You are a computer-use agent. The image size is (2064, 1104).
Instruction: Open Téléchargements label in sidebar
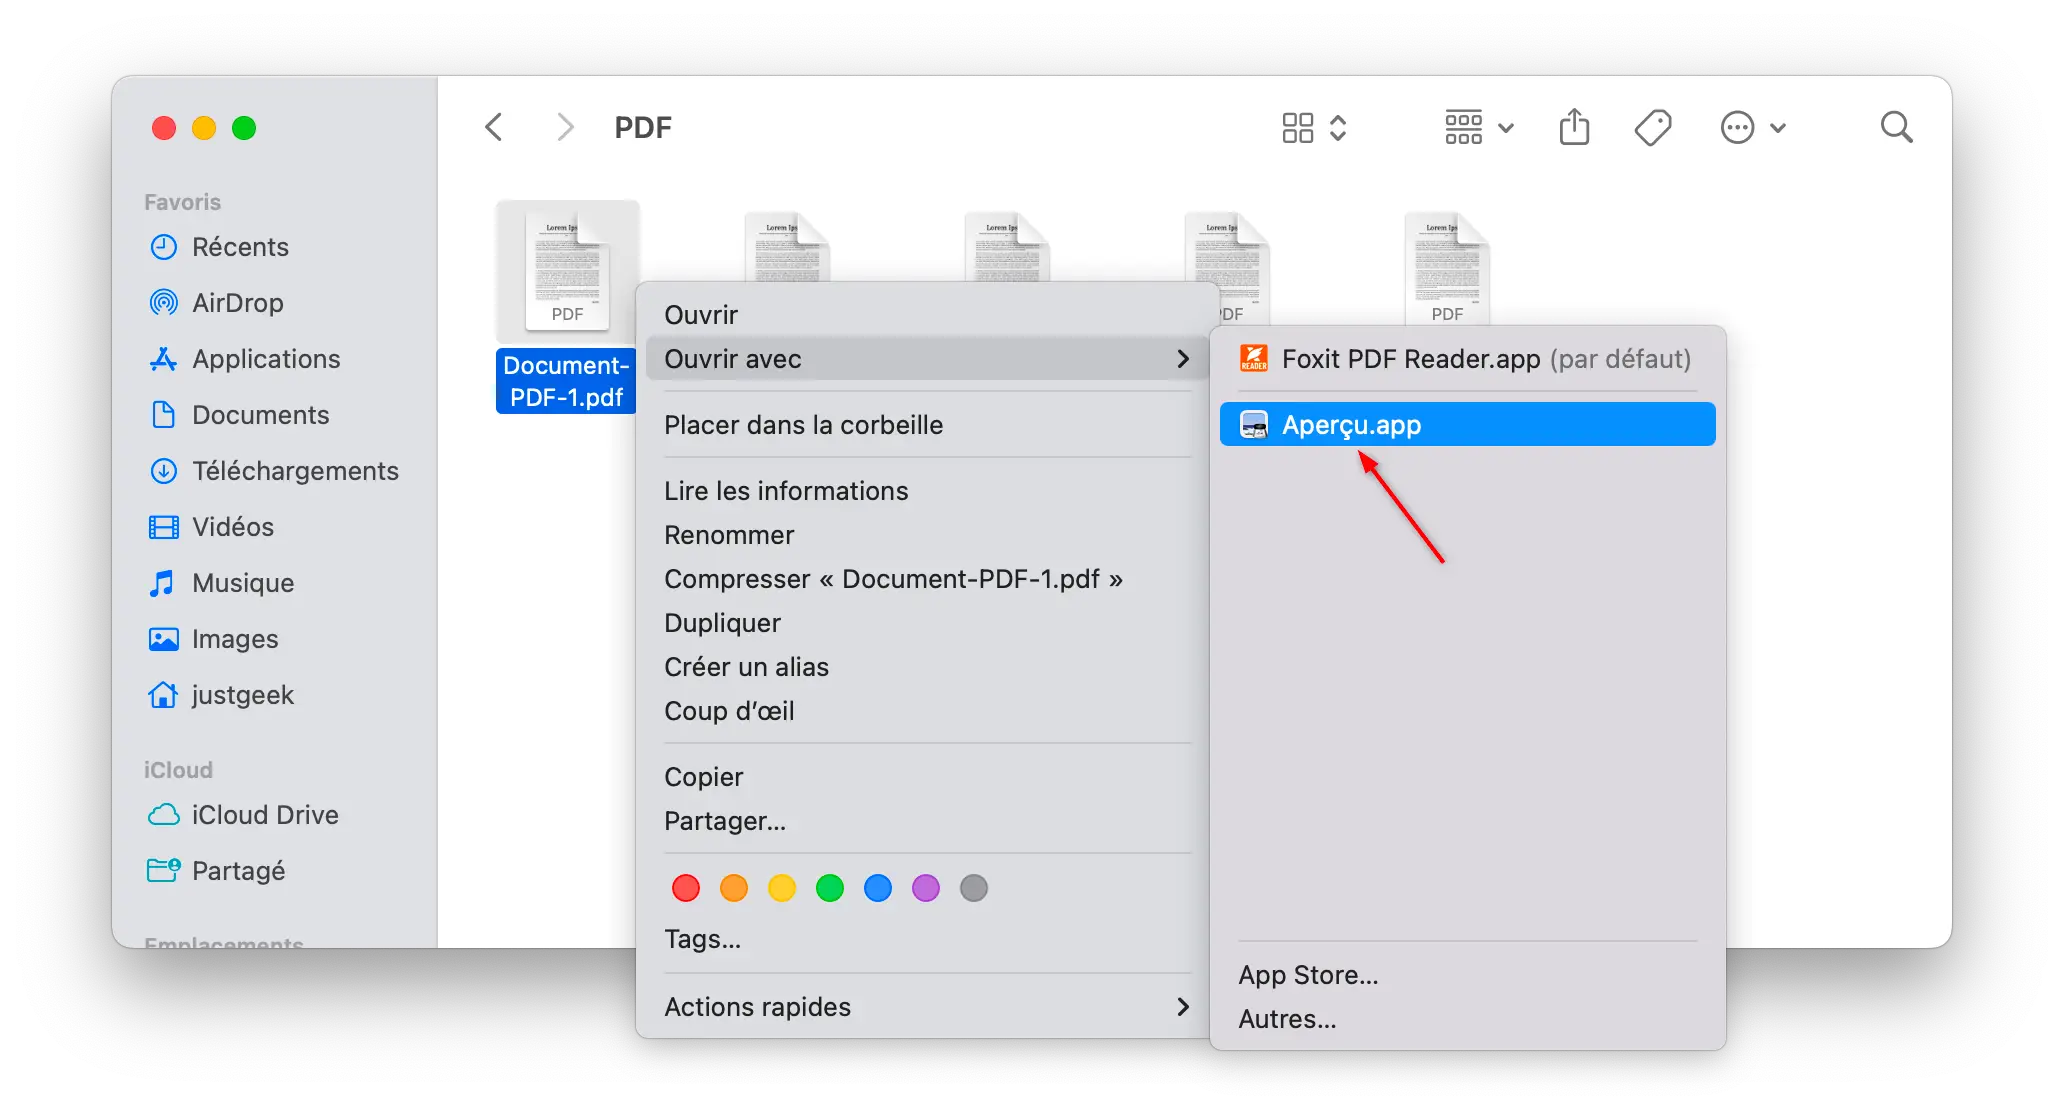pyautogui.click(x=295, y=471)
